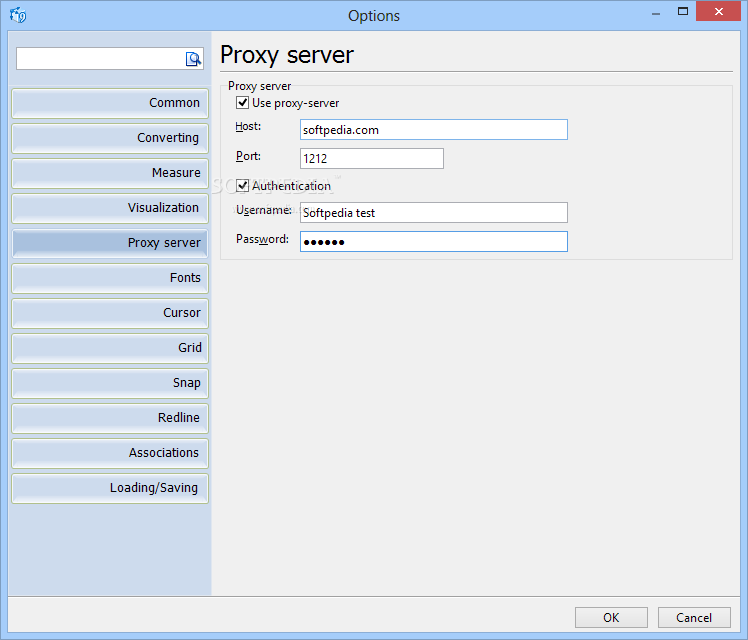748x640 pixels.
Task: Uncheck the Use proxy-server checkbox
Action: click(242, 103)
